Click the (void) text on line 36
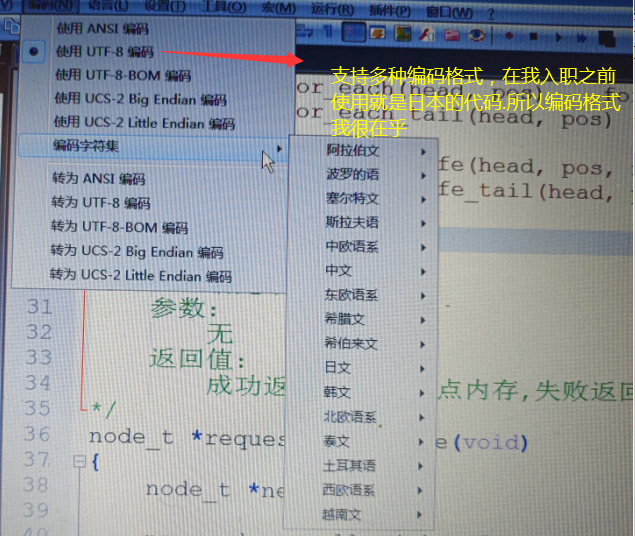 click(491, 442)
